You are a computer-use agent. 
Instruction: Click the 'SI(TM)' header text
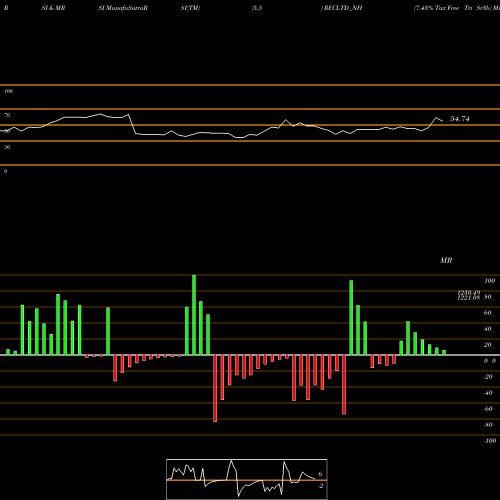coord(190,8)
